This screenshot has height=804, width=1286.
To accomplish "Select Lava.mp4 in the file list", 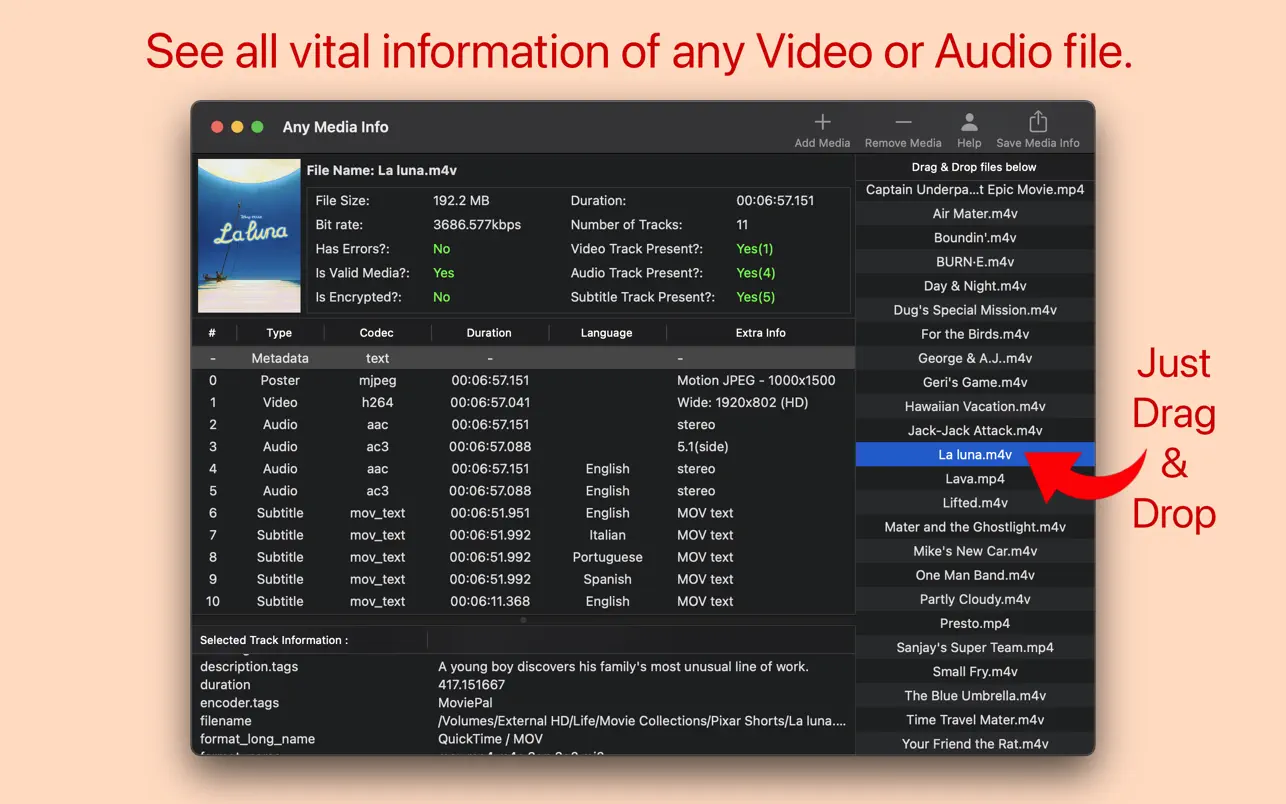I will [975, 479].
